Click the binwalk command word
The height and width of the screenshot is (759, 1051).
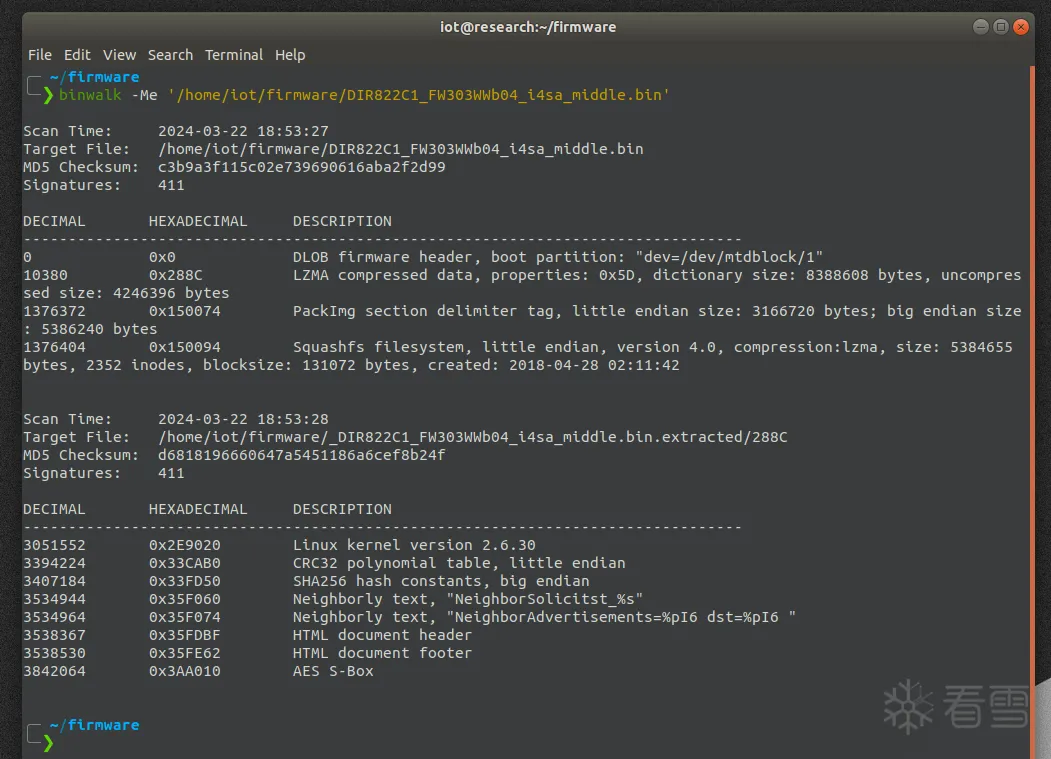pyautogui.click(x=90, y=95)
